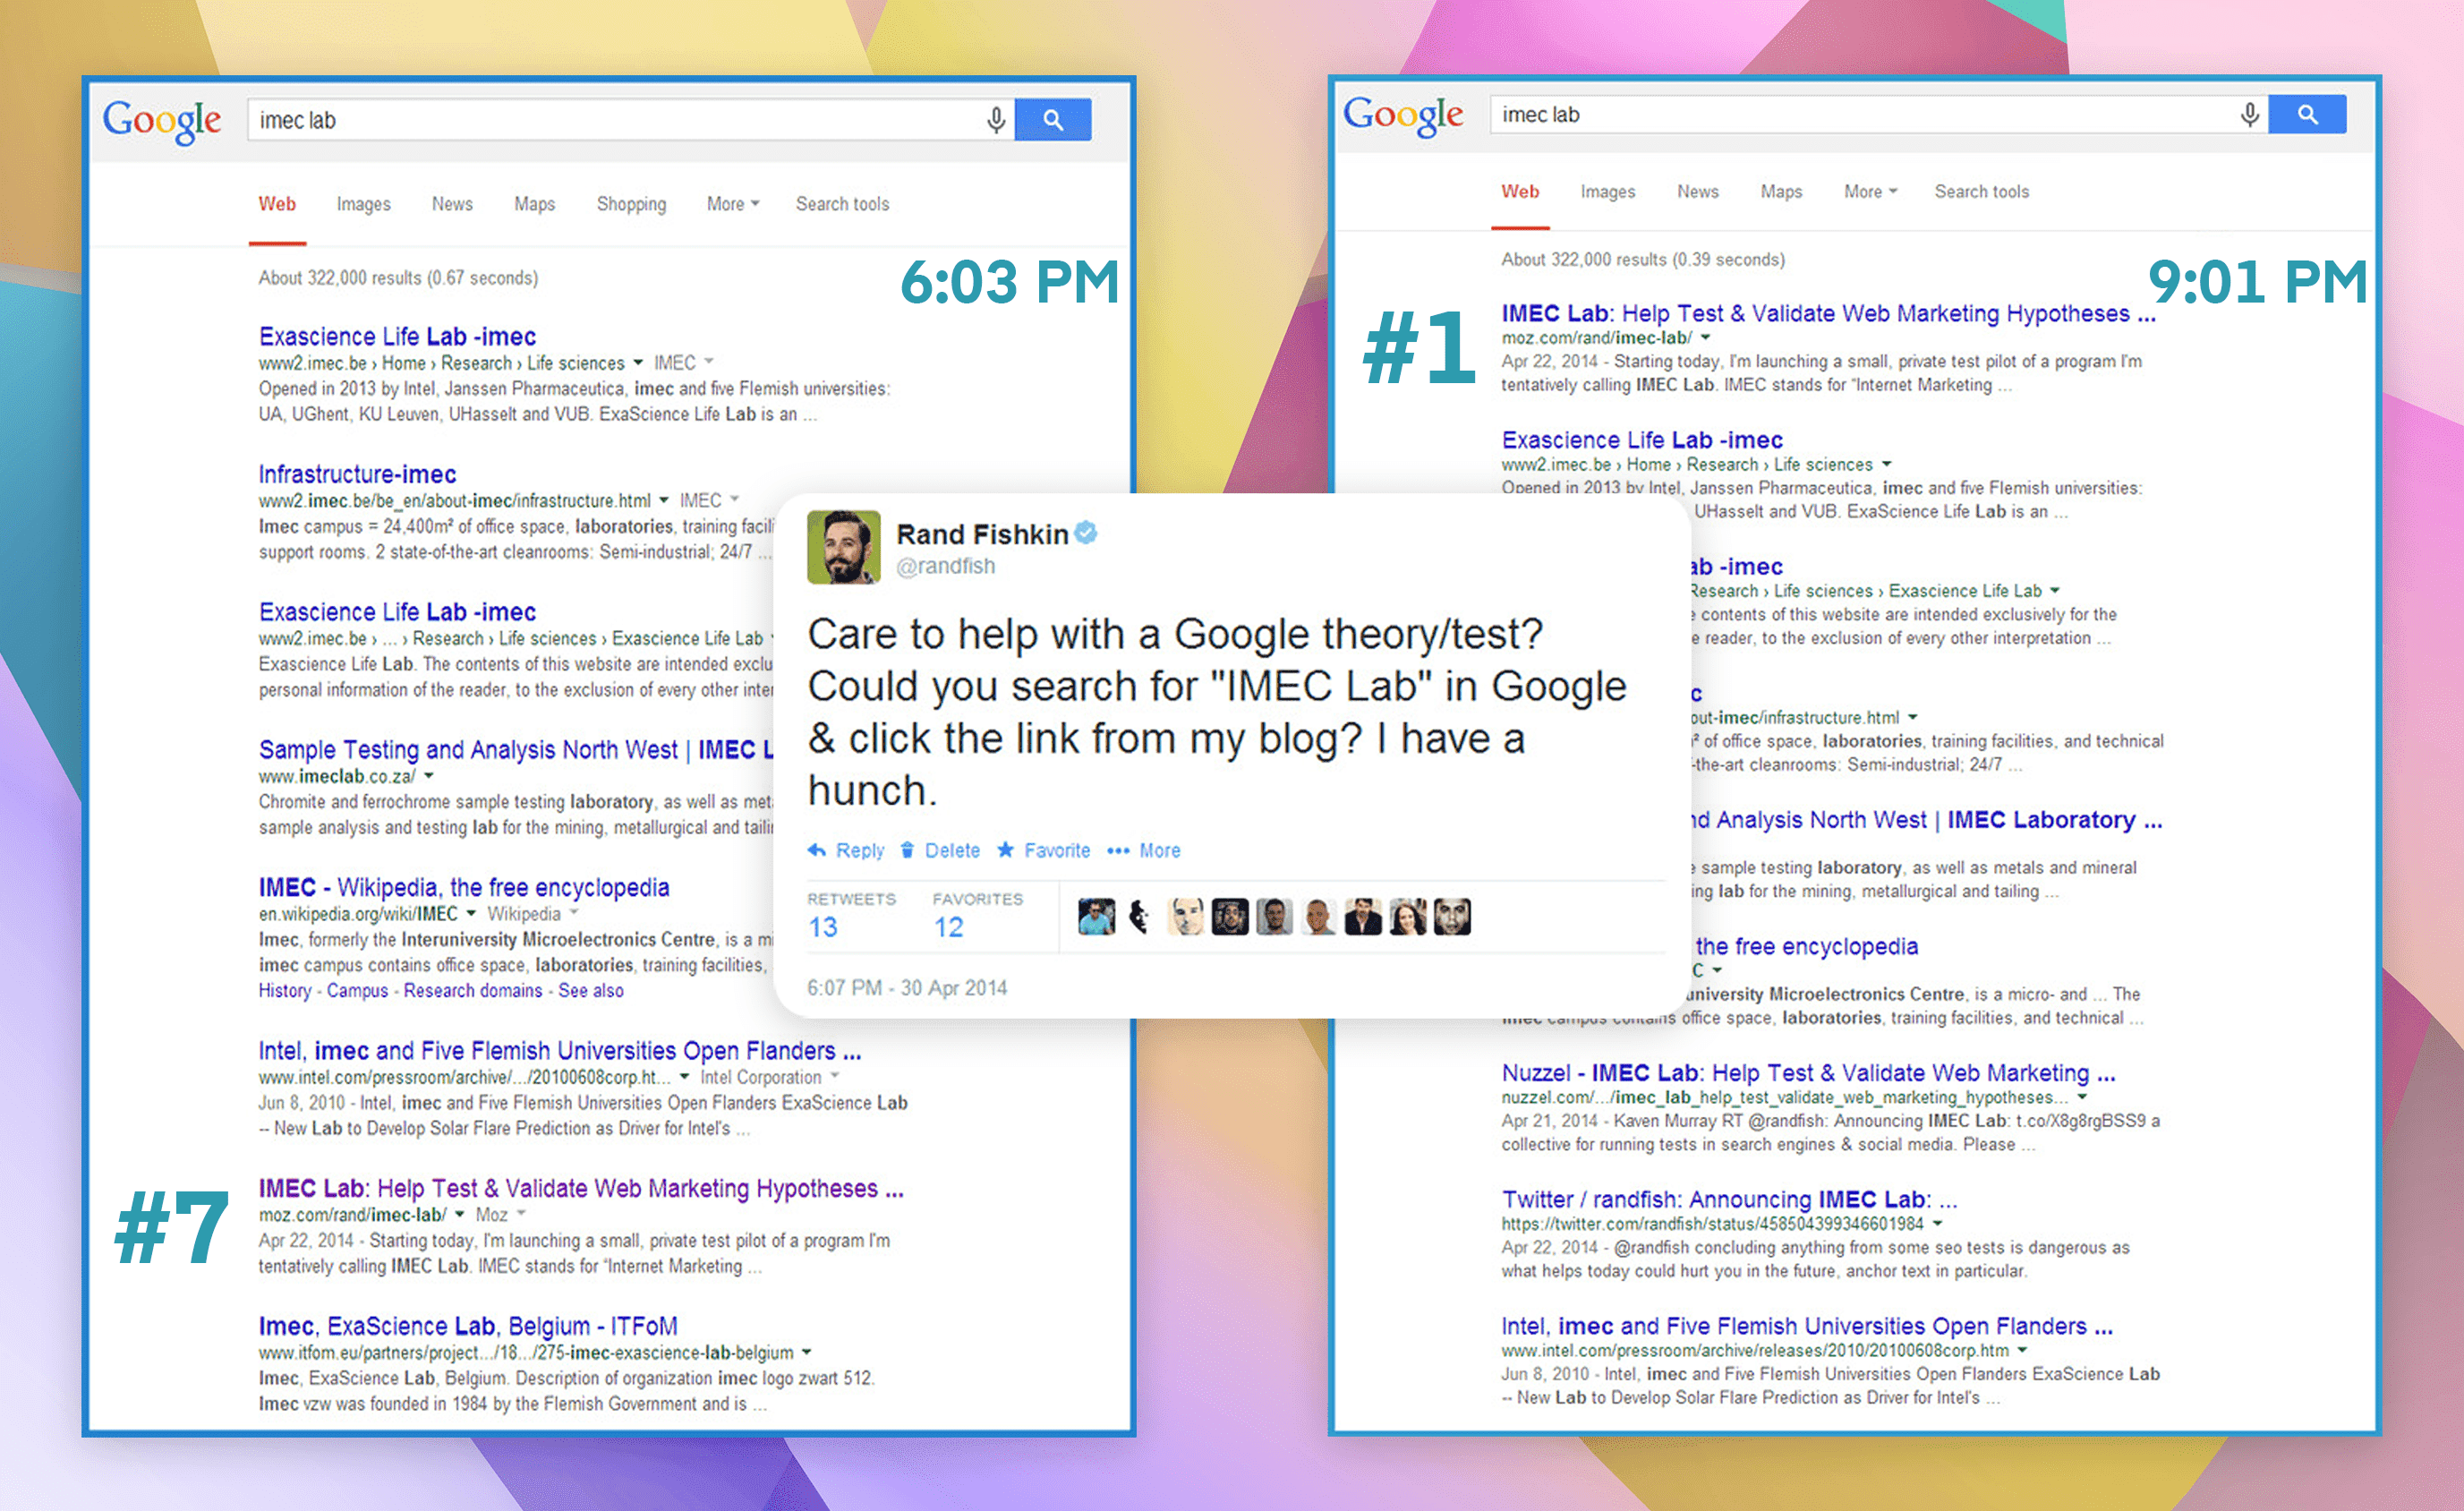Open IMEC Lab: Help Test result in left window
Screen dimensions: 2464x1511
click(x=581, y=1188)
